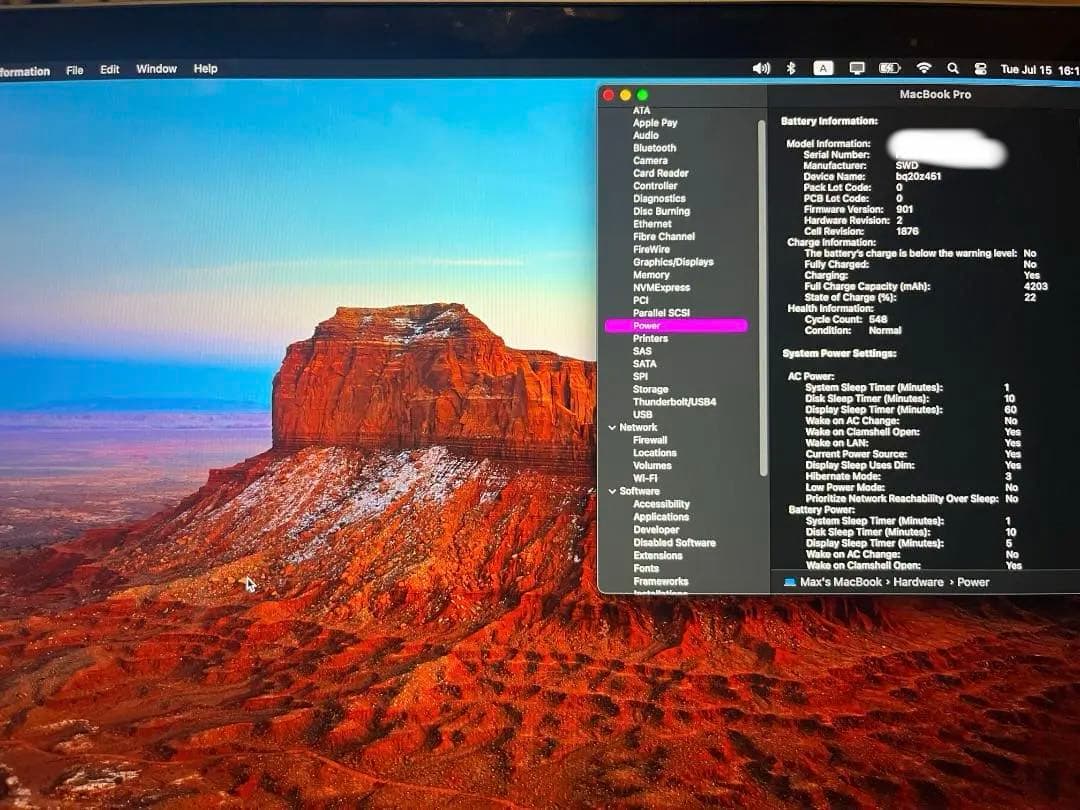Viewport: 1080px width, 810px height.
Task: Open the File menu
Action: 74,70
